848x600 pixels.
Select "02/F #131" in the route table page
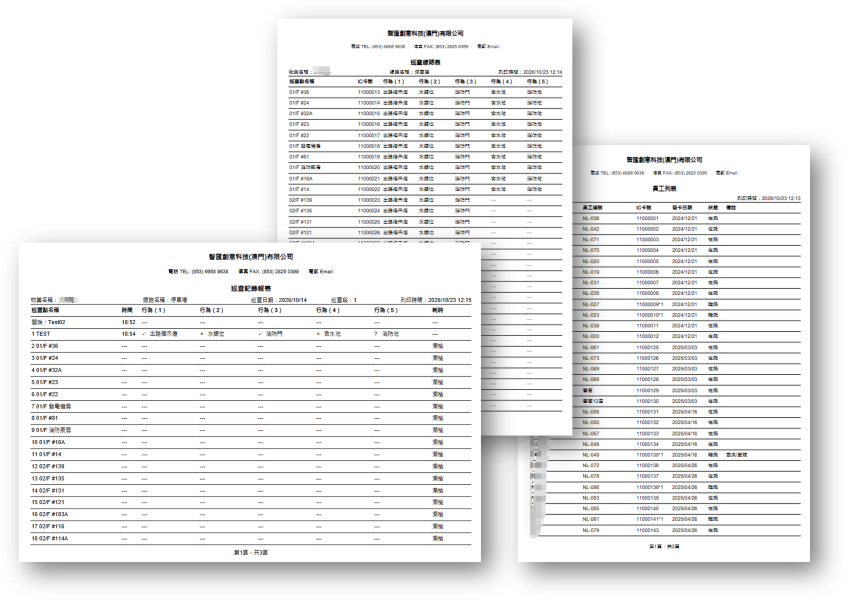click(x=300, y=222)
